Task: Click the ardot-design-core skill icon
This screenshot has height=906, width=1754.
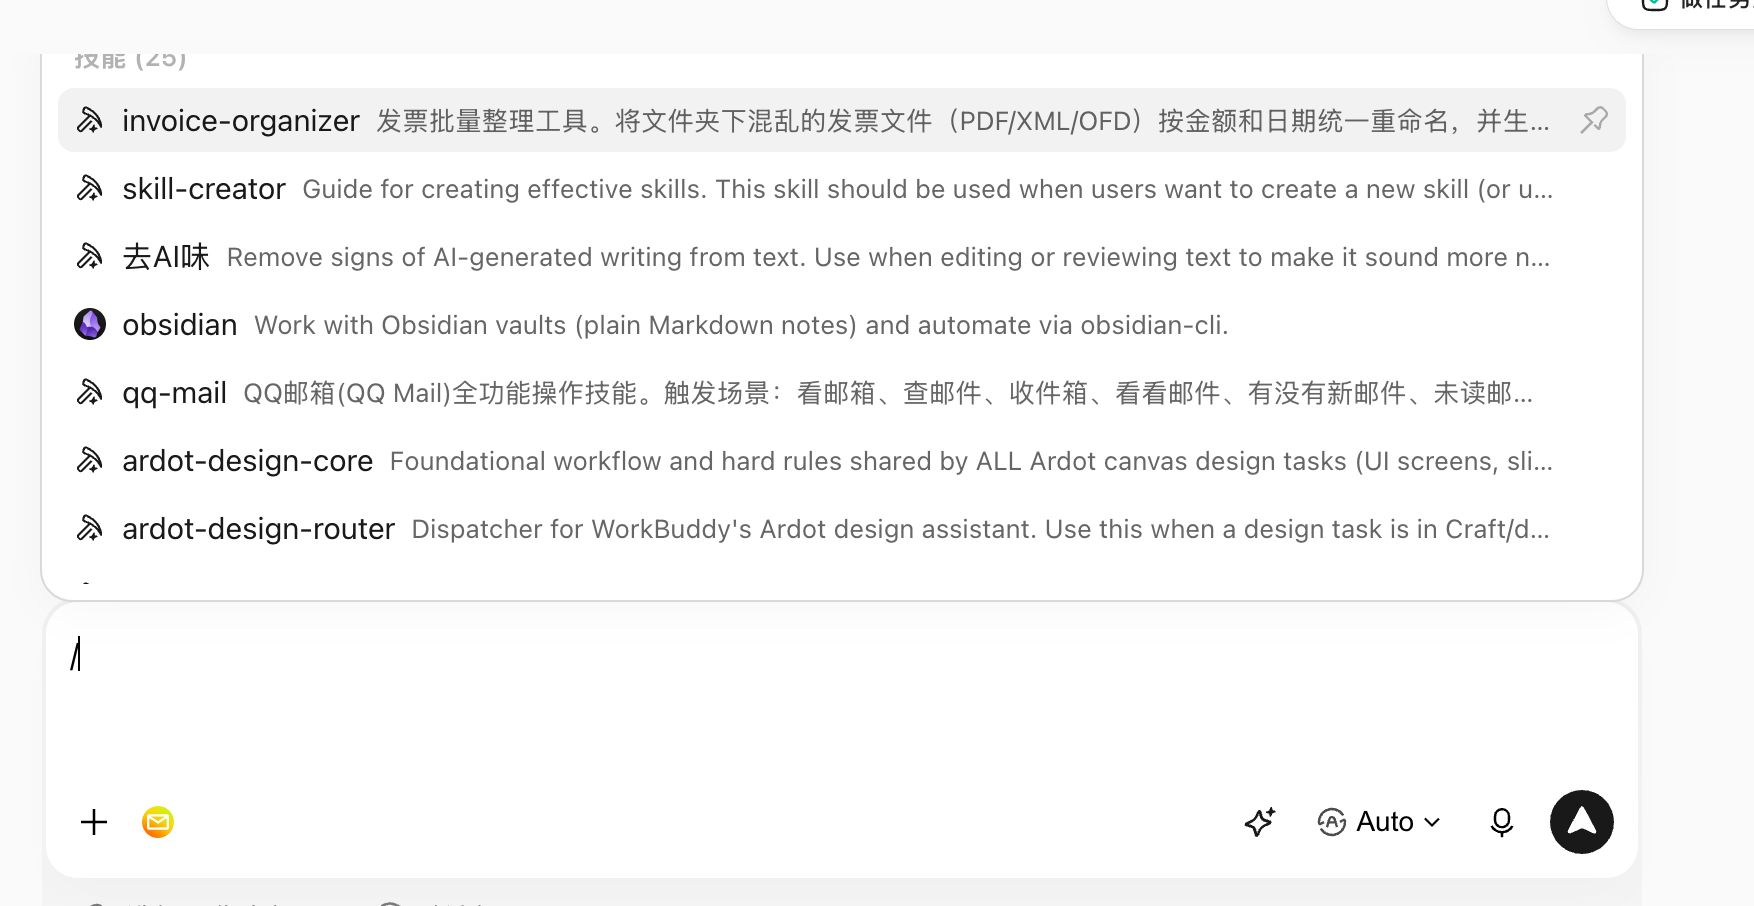Action: (x=90, y=461)
